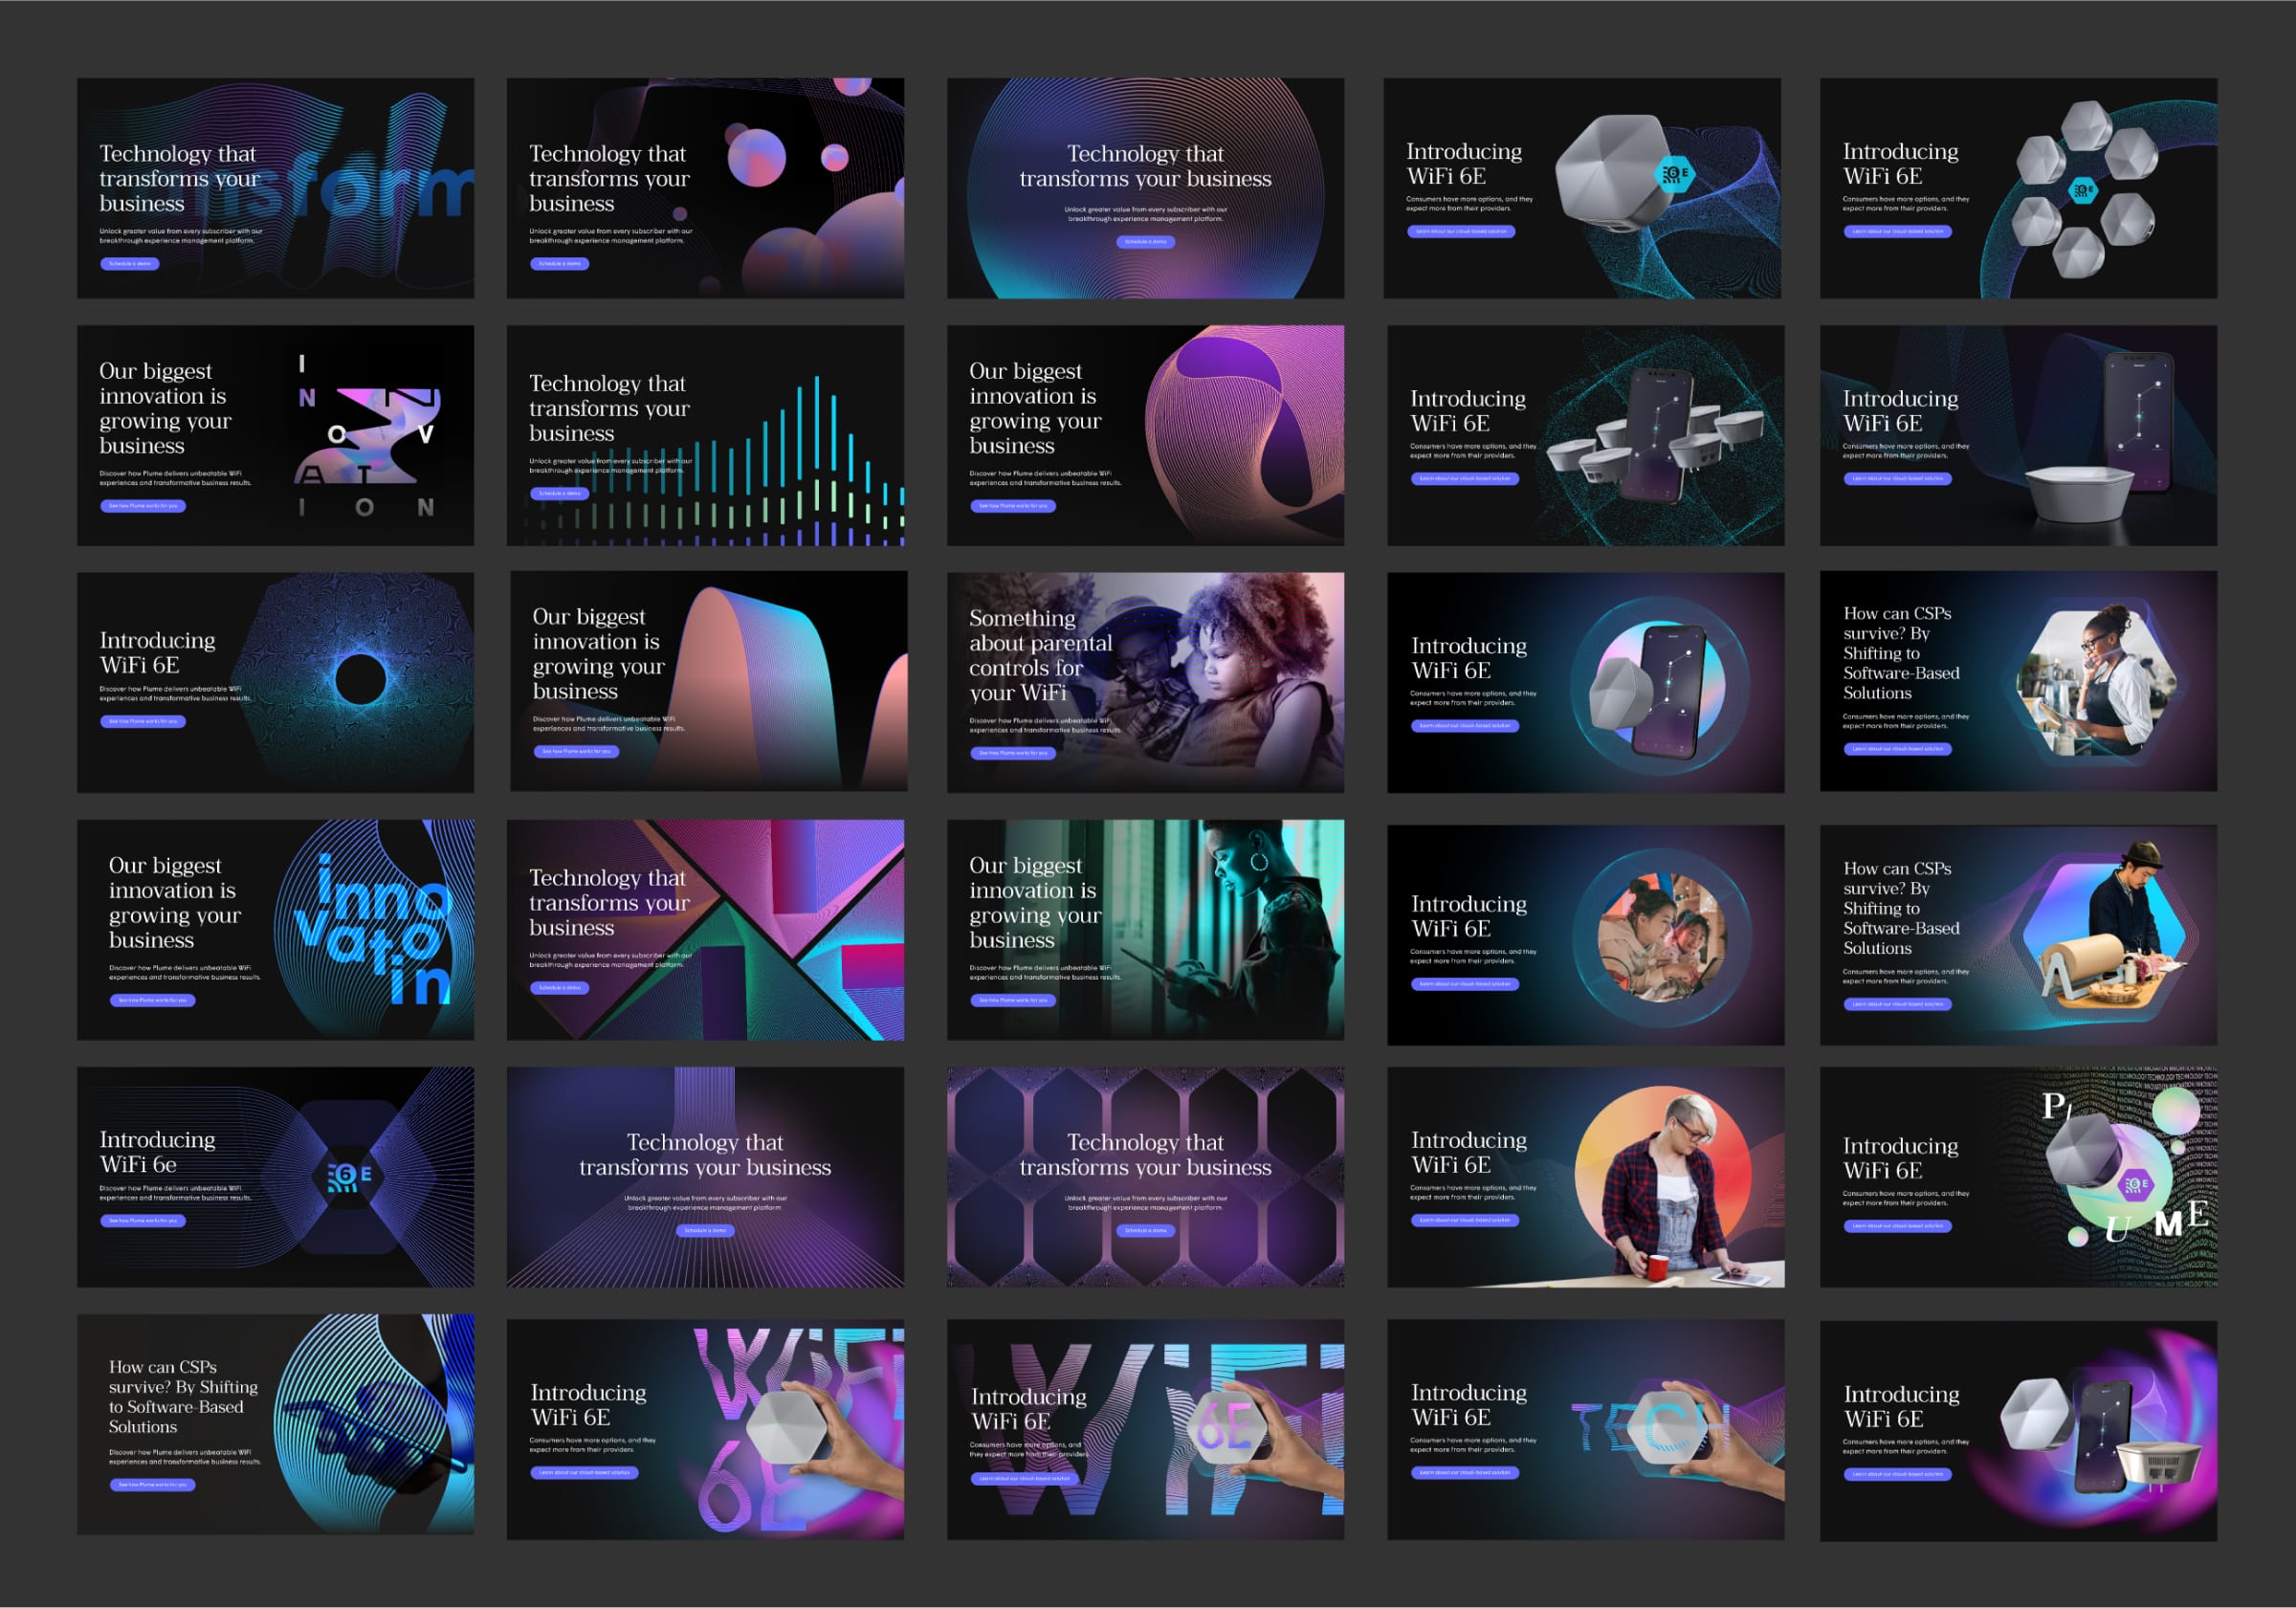This screenshot has width=2296, height=1608.
Task: Click the 6E WiFi icon in the blue line-hexagon banner
Action: pyautogui.click(x=349, y=1176)
